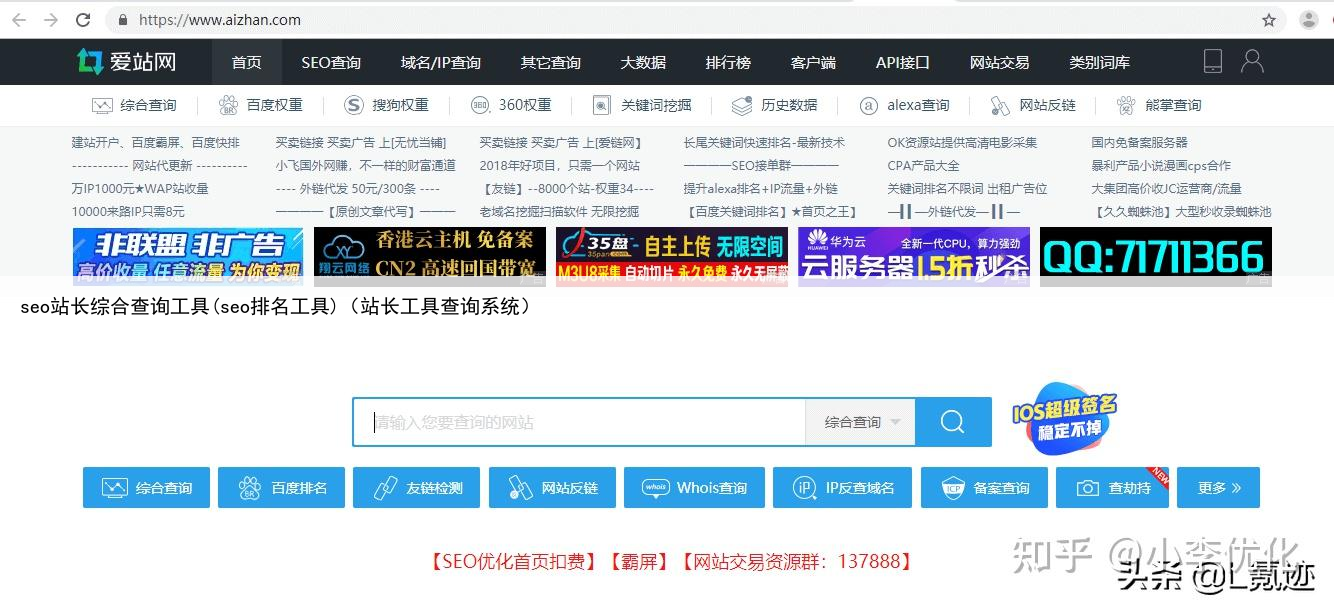Focus the website query input field
Viewport: 1334px width, 611px height.
[580, 422]
